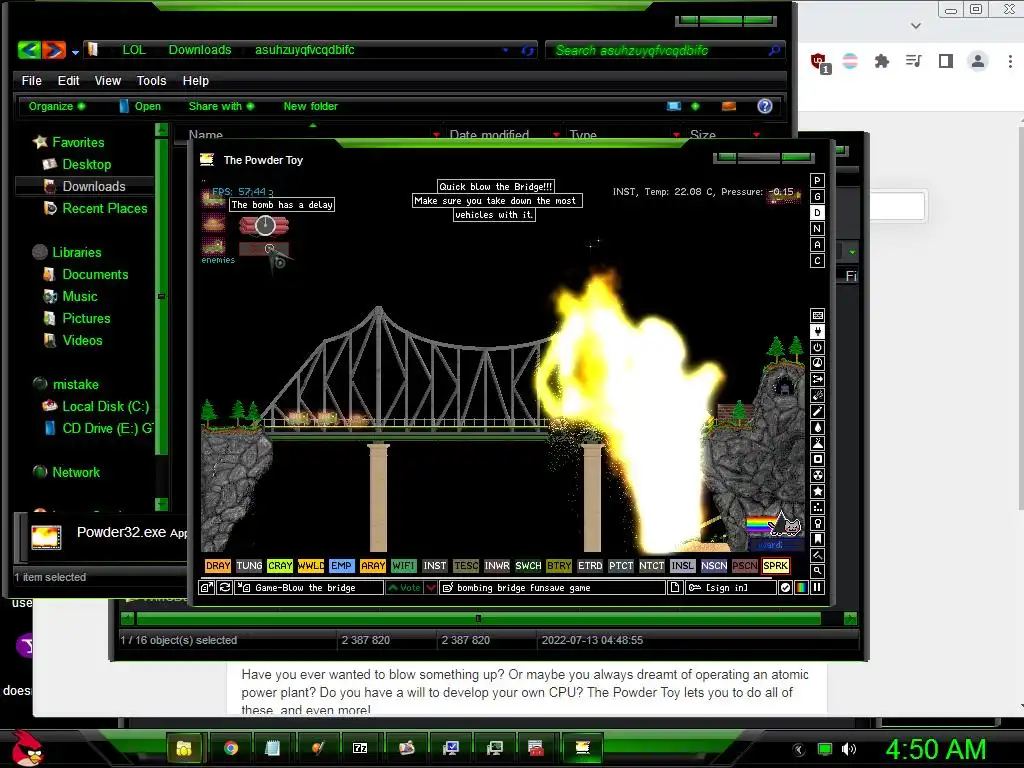Image resolution: width=1024 pixels, height=768 pixels.
Task: Go to Downloads in the address breadcrumb
Action: click(x=200, y=50)
